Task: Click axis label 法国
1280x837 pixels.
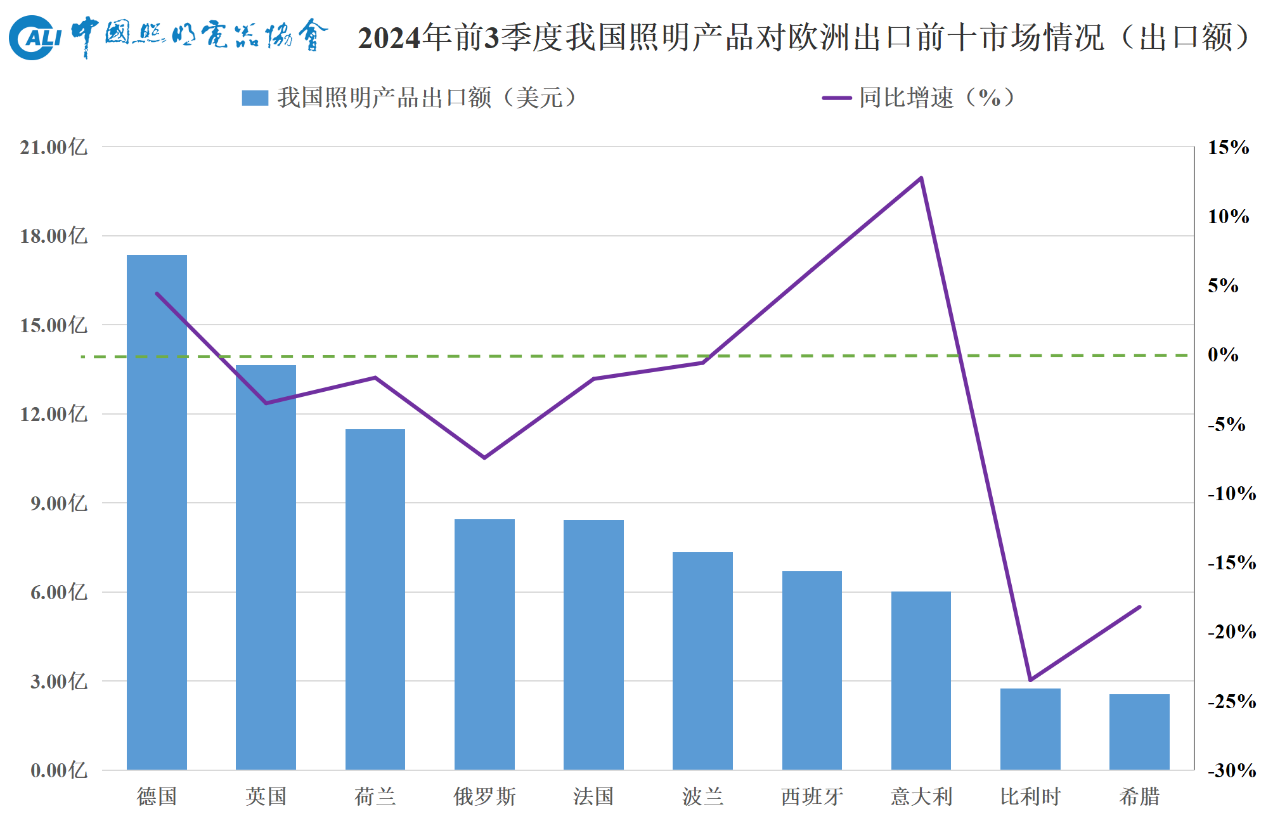Action: 593,797
